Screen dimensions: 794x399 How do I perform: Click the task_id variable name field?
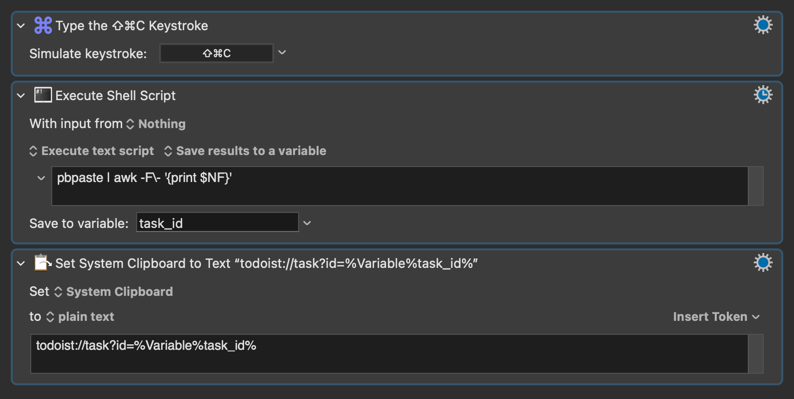(217, 223)
